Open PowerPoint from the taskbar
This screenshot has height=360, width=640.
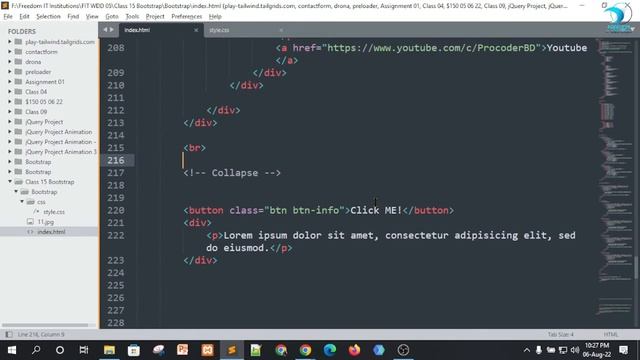click(182, 350)
